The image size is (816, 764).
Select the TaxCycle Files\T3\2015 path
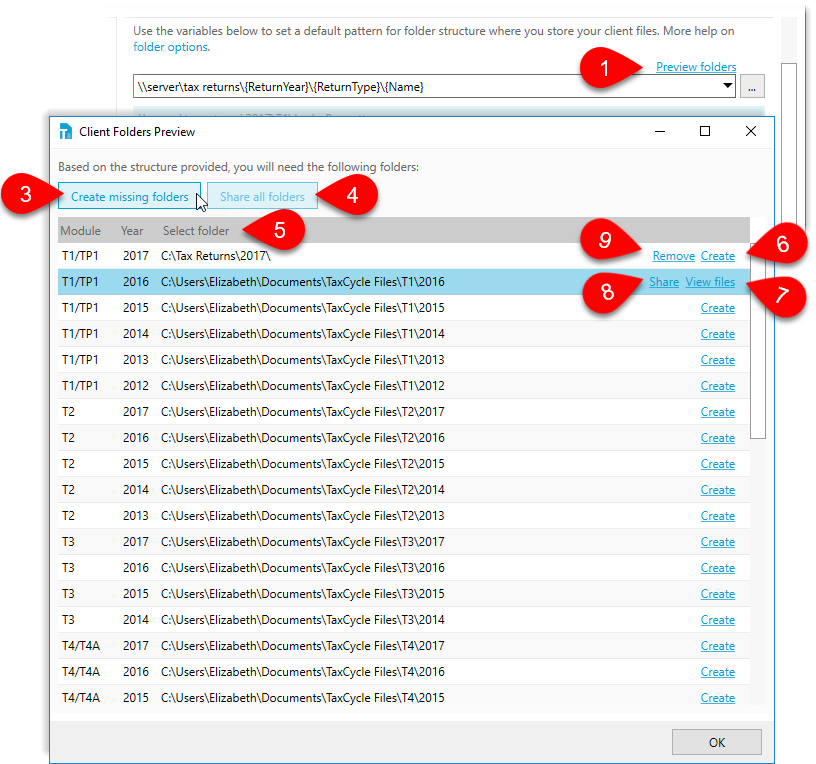point(303,594)
